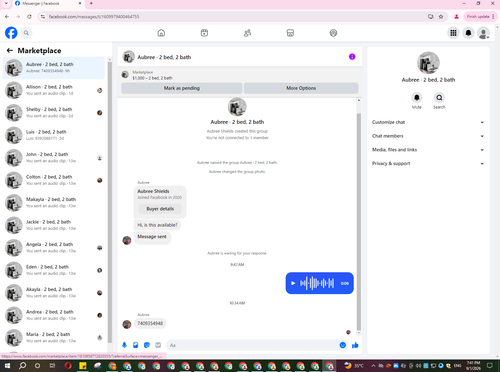Open the Windows Start menu
This screenshot has height=372, width=500.
7,366
